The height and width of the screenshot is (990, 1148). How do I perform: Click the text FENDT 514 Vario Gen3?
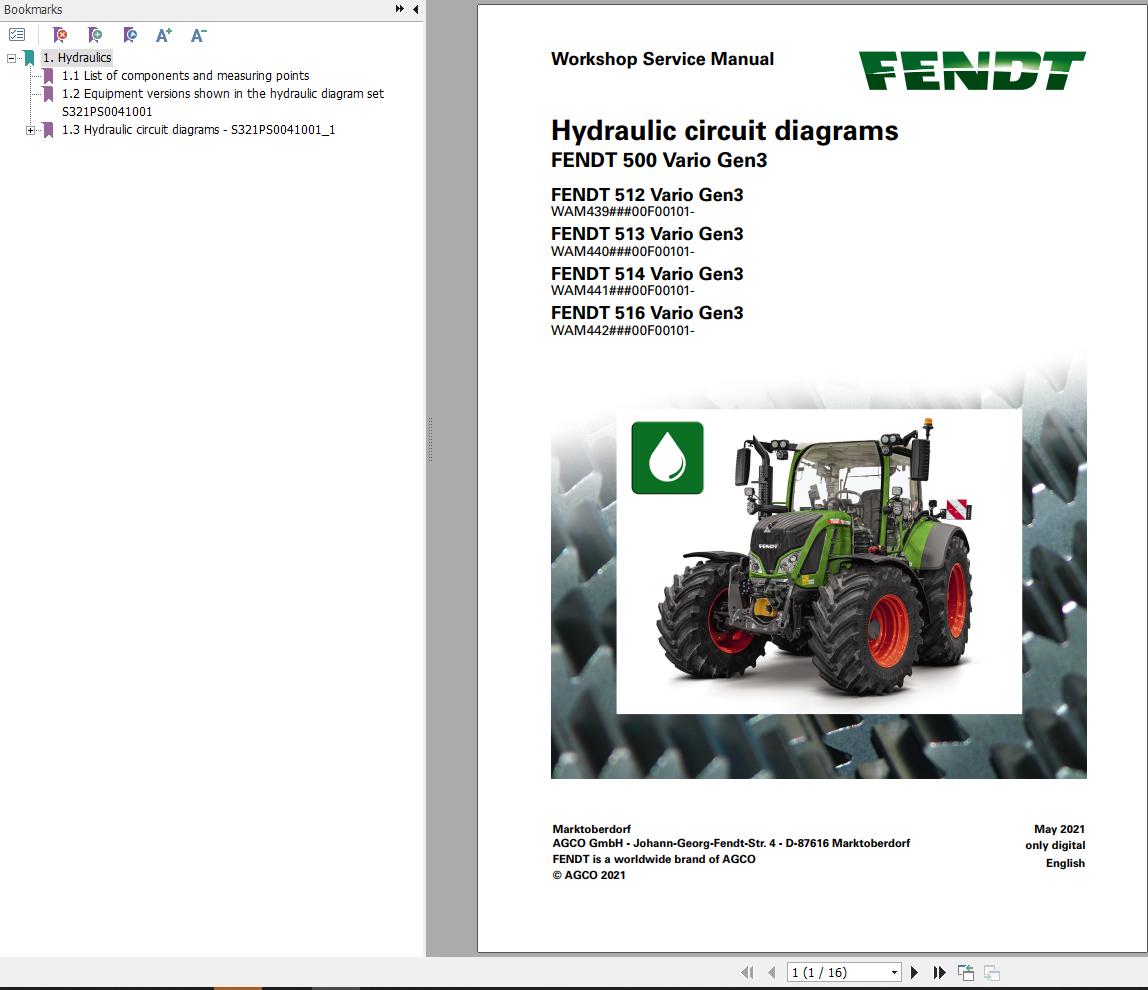click(647, 273)
